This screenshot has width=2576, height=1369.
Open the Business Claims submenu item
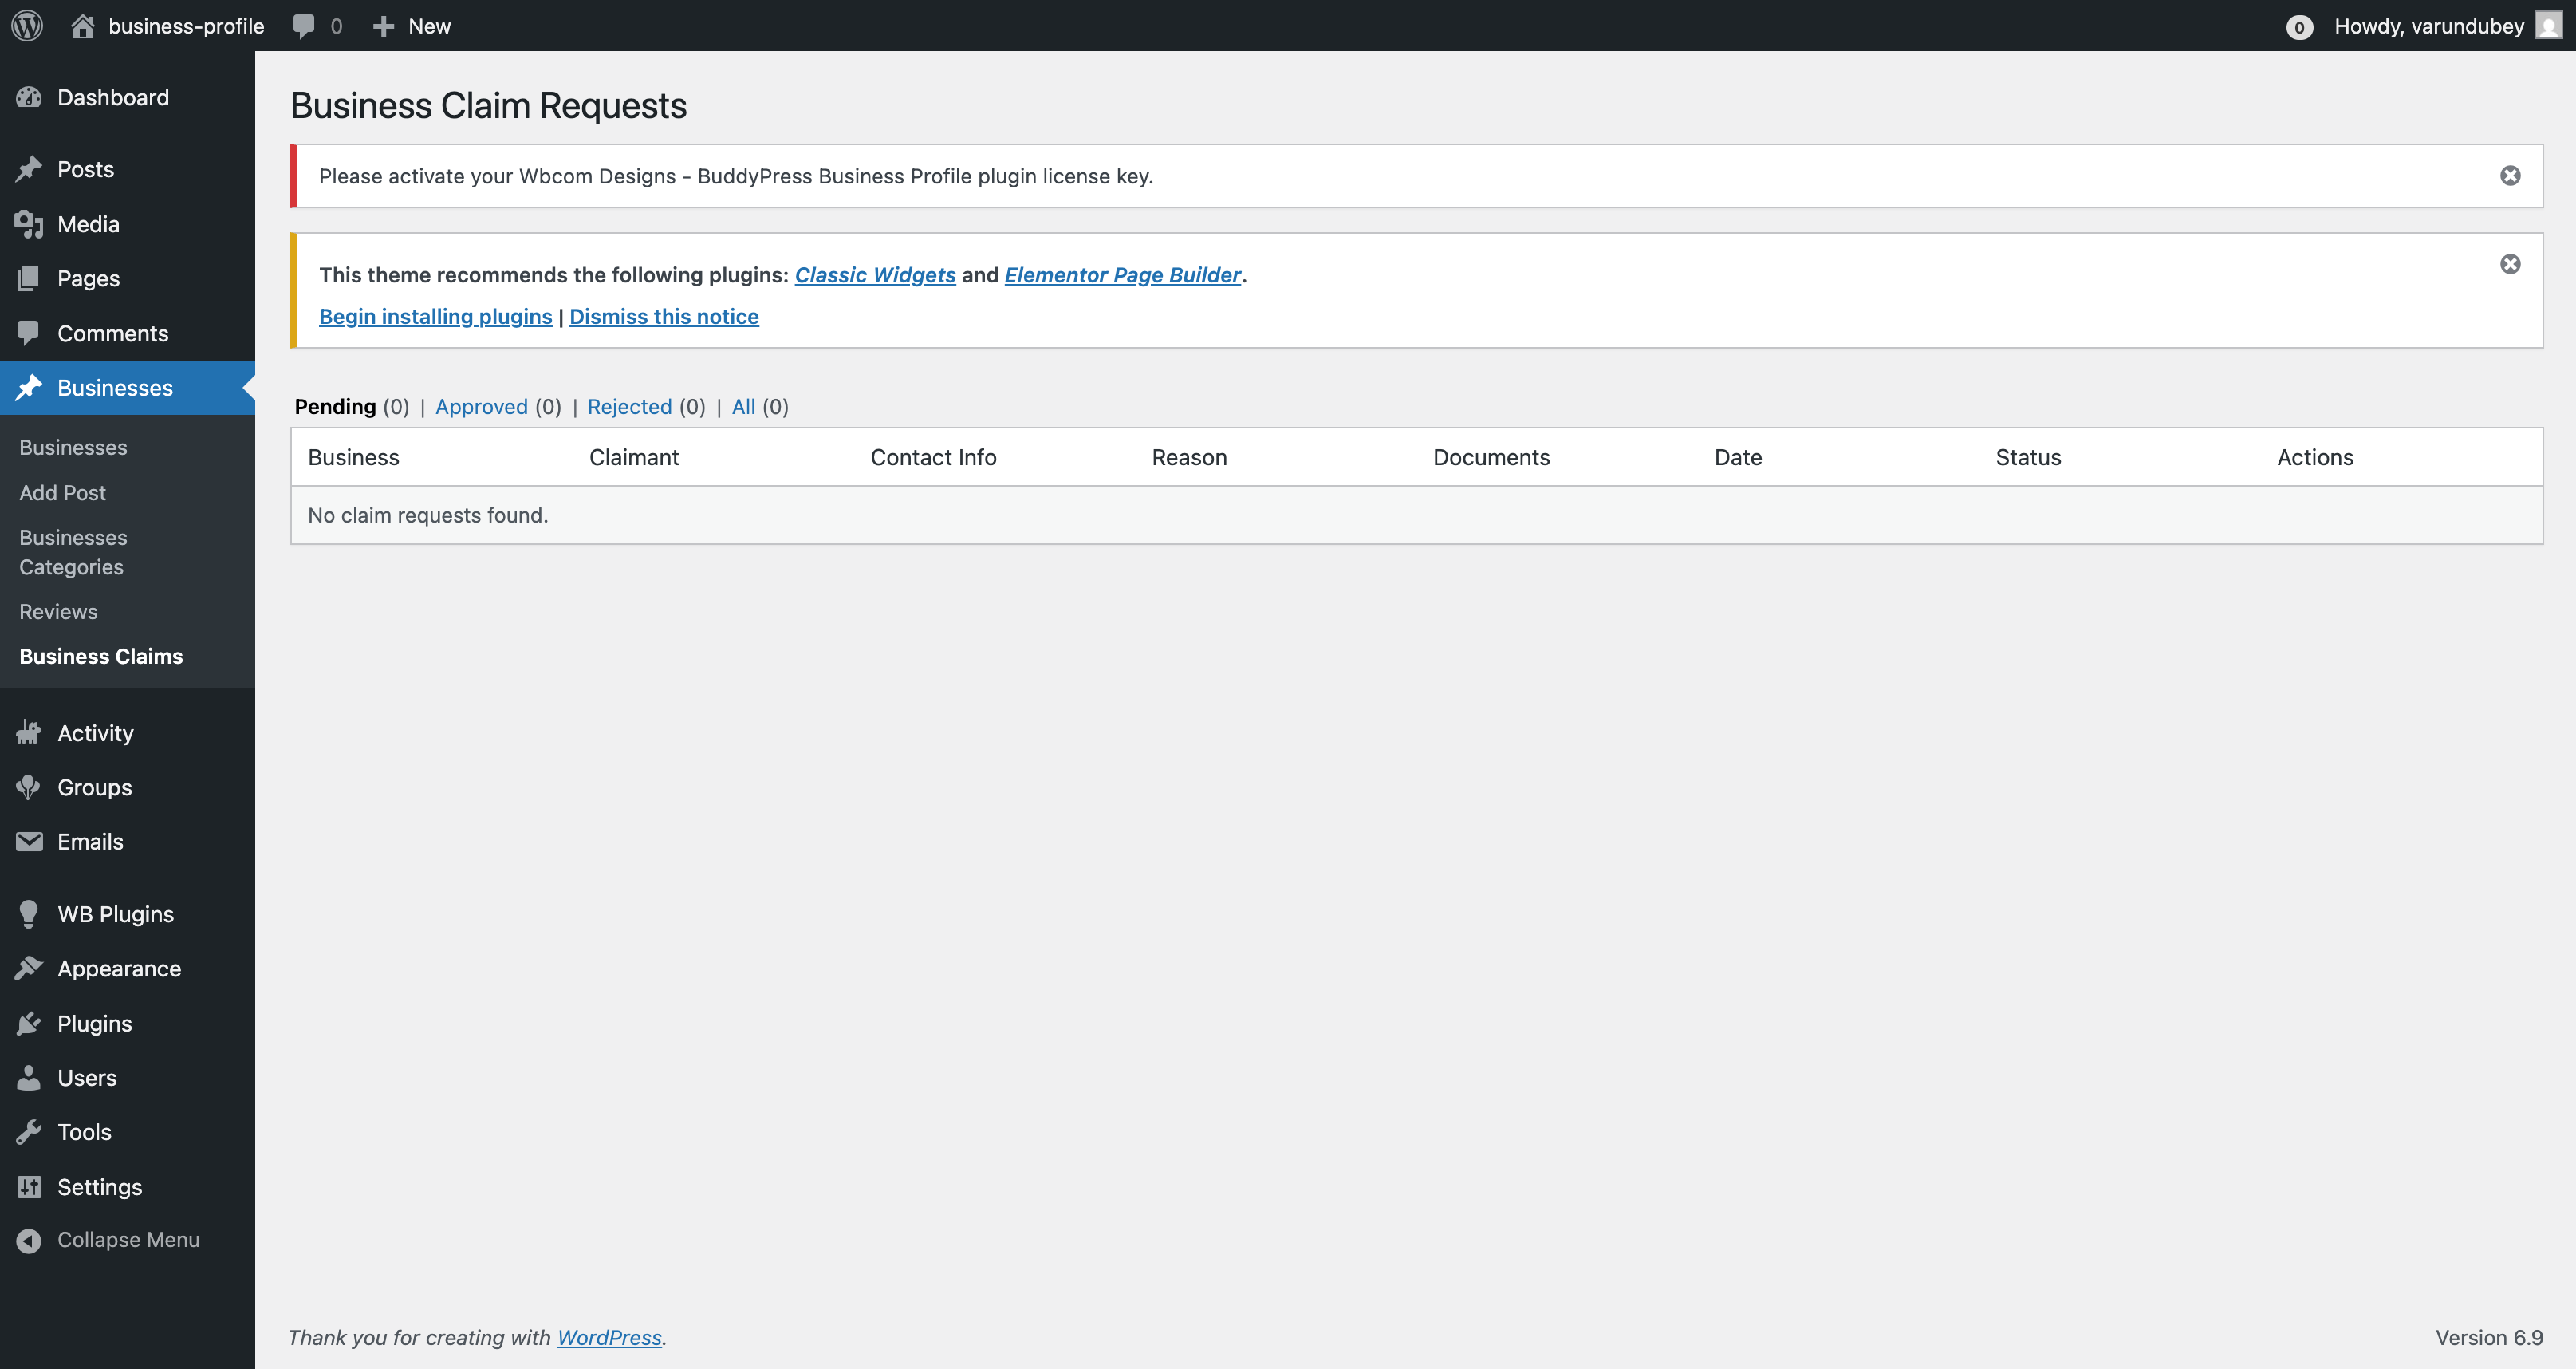[x=101, y=656]
